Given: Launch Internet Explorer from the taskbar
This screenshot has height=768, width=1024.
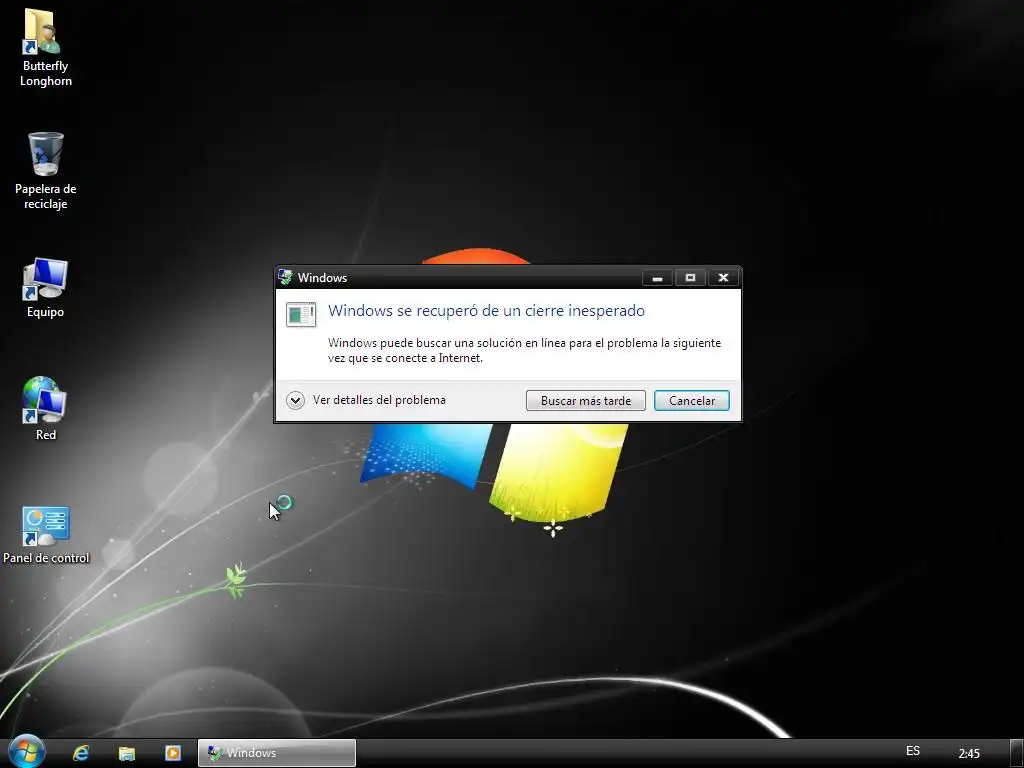Looking at the screenshot, I should click(81, 753).
